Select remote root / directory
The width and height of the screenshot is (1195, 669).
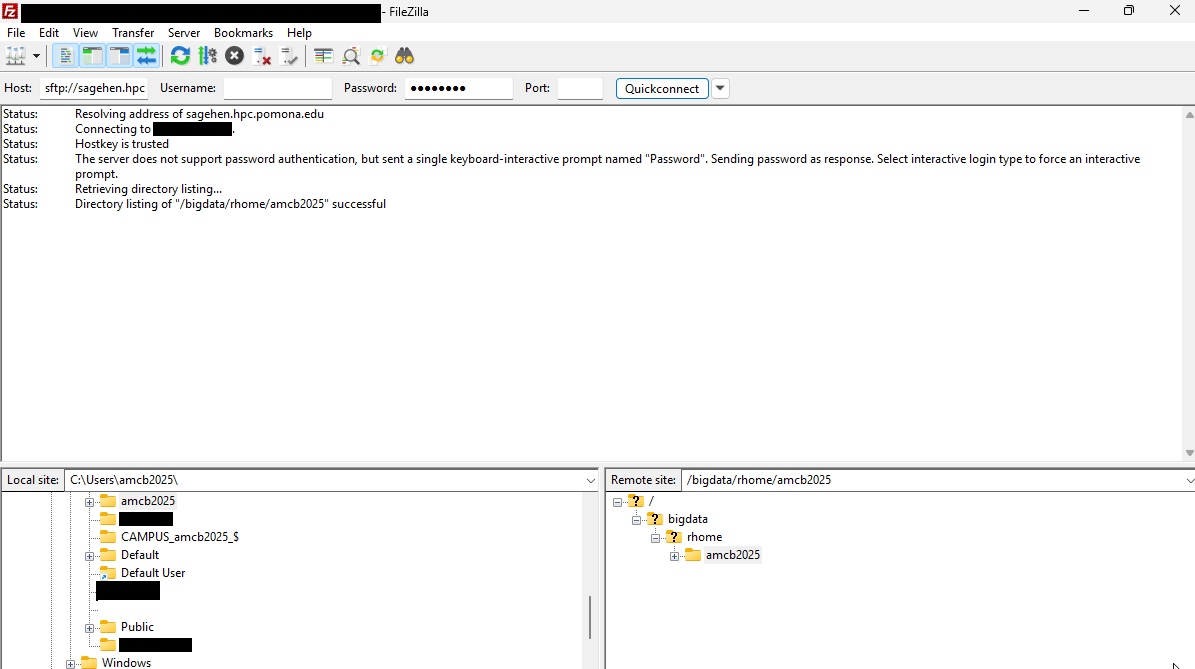(x=651, y=501)
